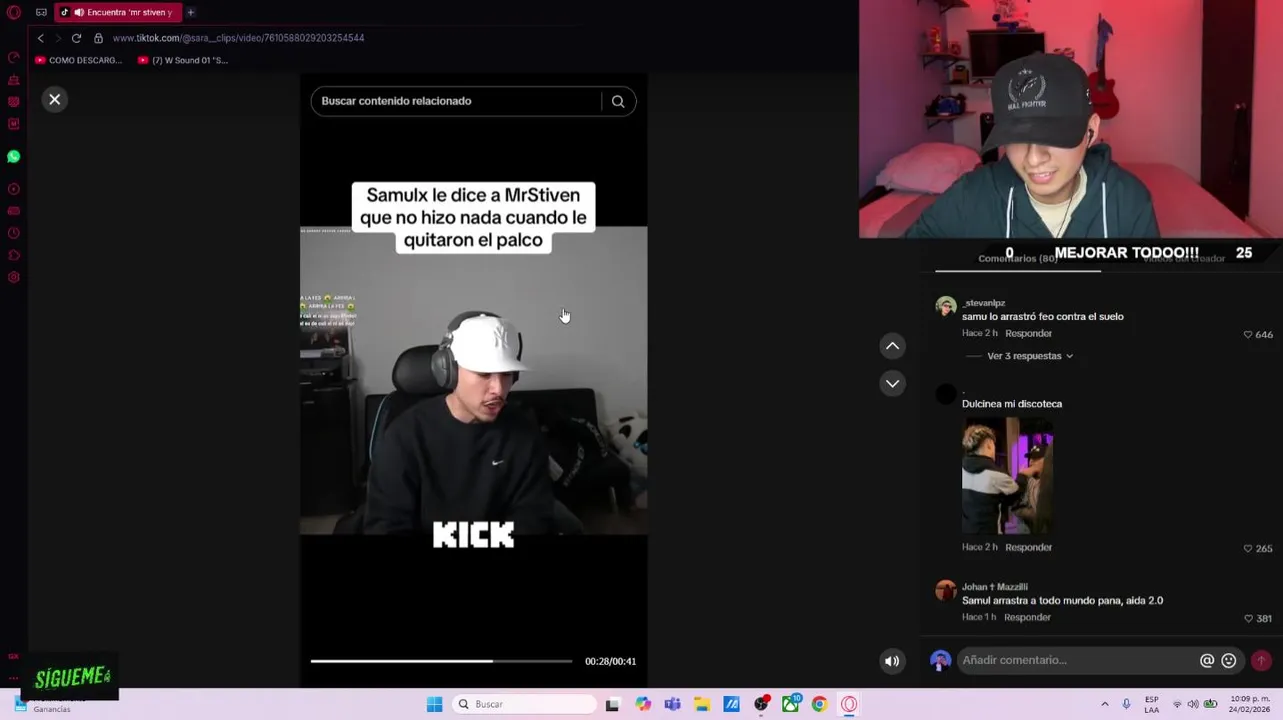This screenshot has height=720, width=1283.
Task: Open Windows Start menu
Action: click(x=434, y=704)
